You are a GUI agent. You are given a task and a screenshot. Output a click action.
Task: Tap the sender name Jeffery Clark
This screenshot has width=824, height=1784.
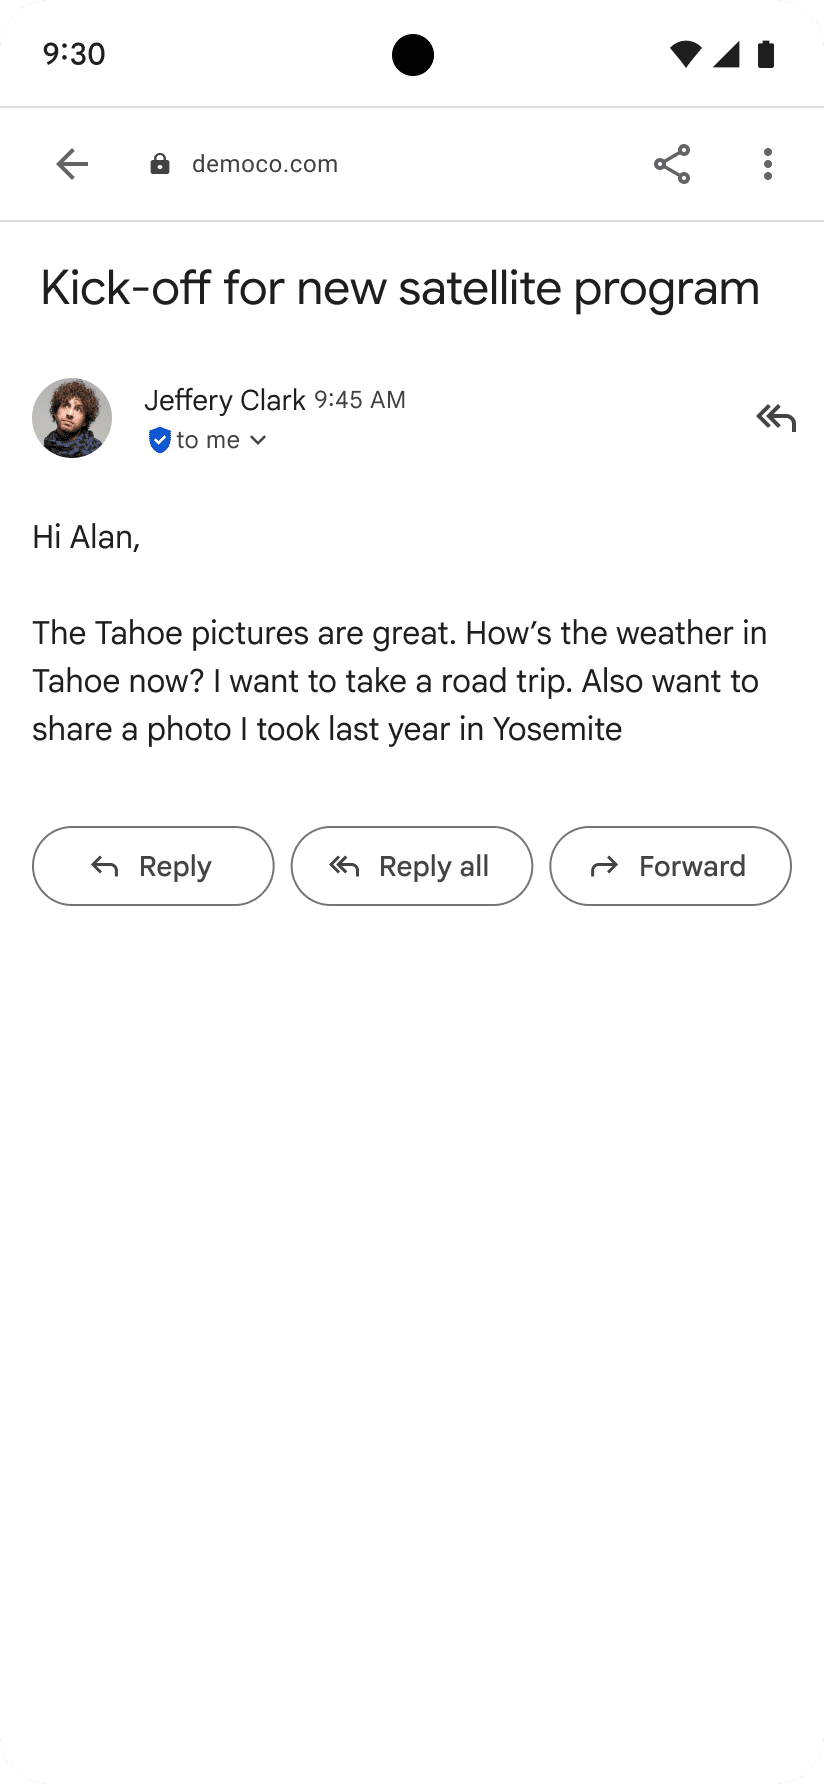(x=224, y=400)
